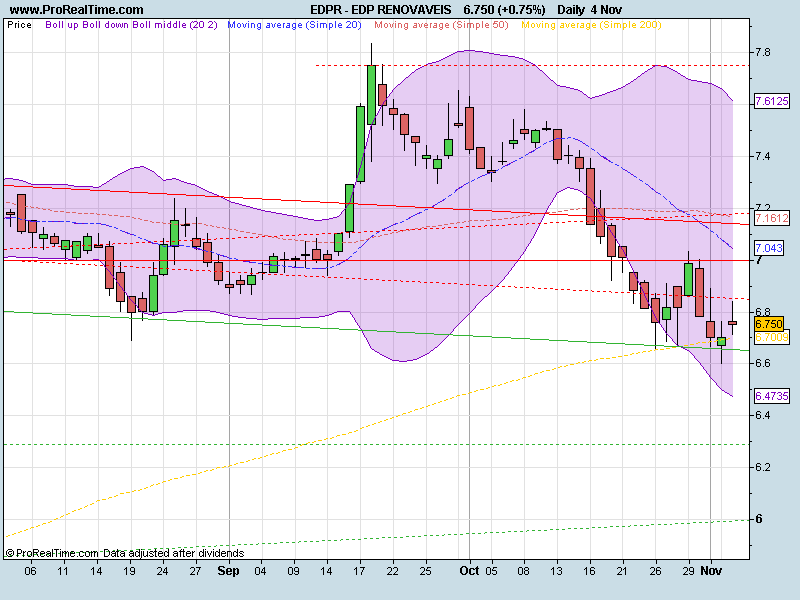Click the www.ProRealTime.com header text

click(x=77, y=10)
